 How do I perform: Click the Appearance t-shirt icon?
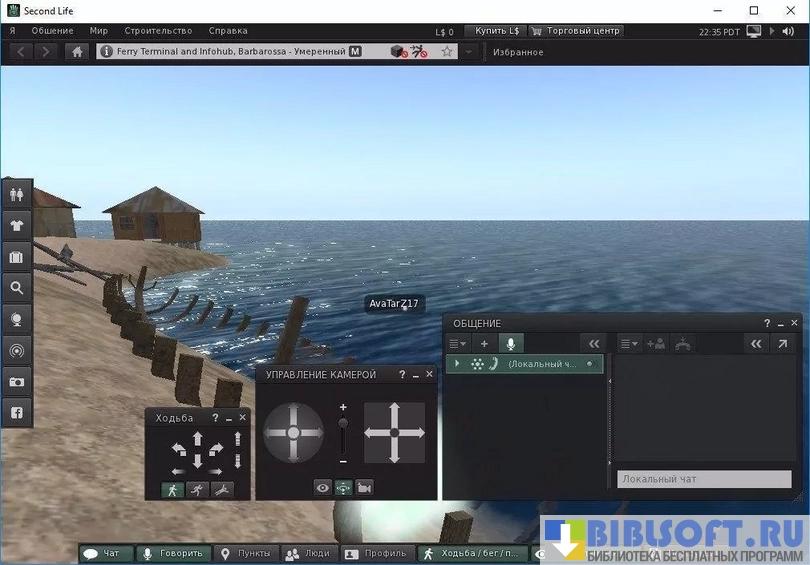[16, 225]
